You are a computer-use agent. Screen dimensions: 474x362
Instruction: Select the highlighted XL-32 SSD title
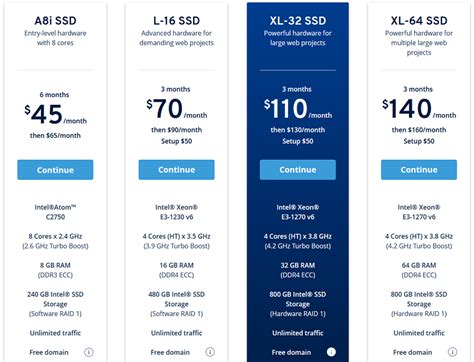(x=298, y=21)
